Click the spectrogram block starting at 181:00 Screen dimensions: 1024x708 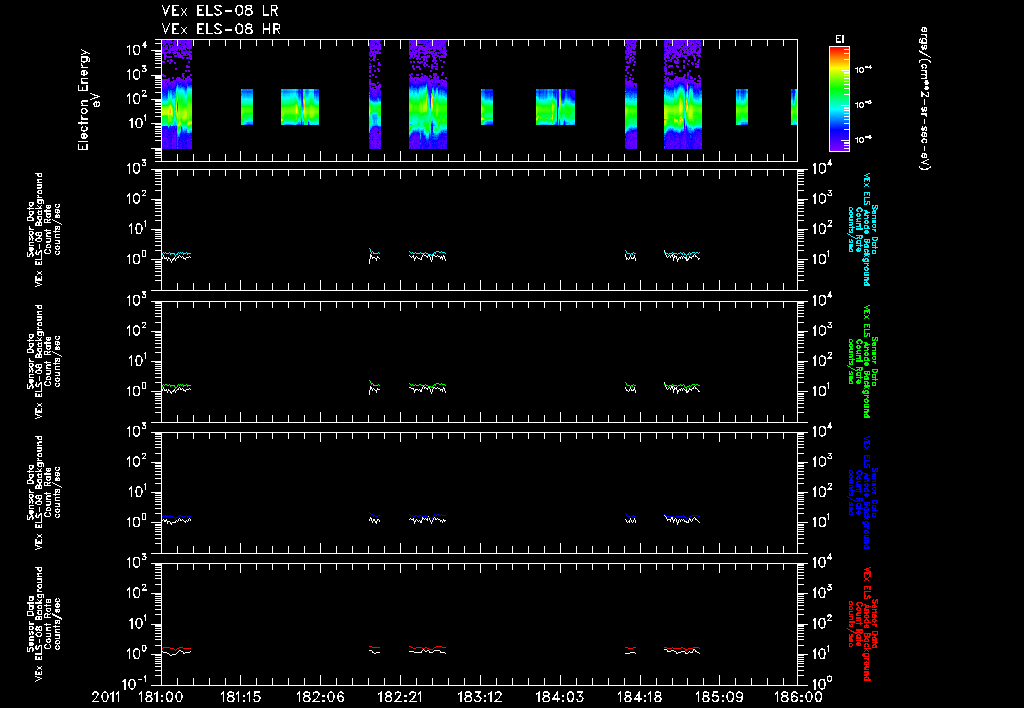pos(177,95)
